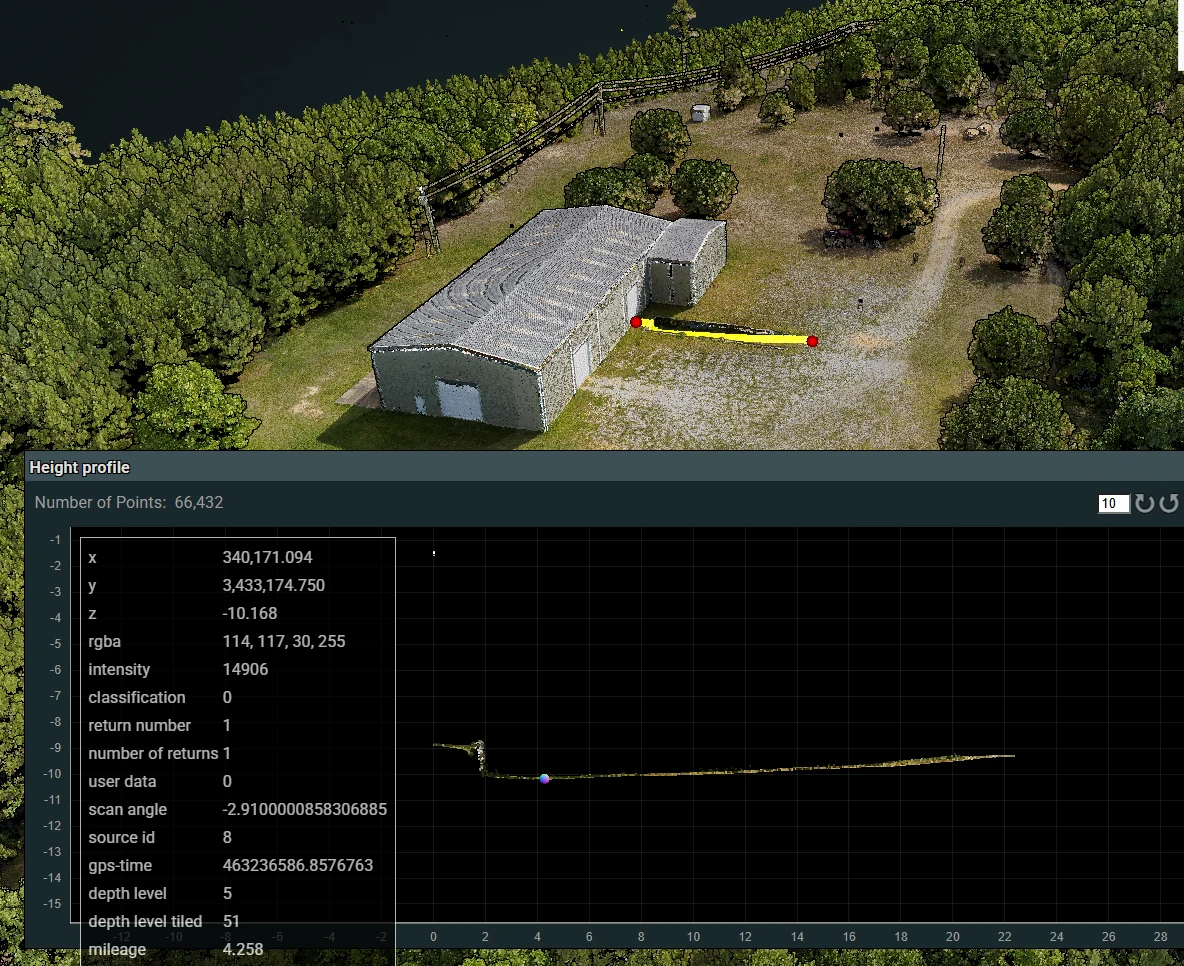
Task: Click the return number label
Action: click(x=140, y=725)
